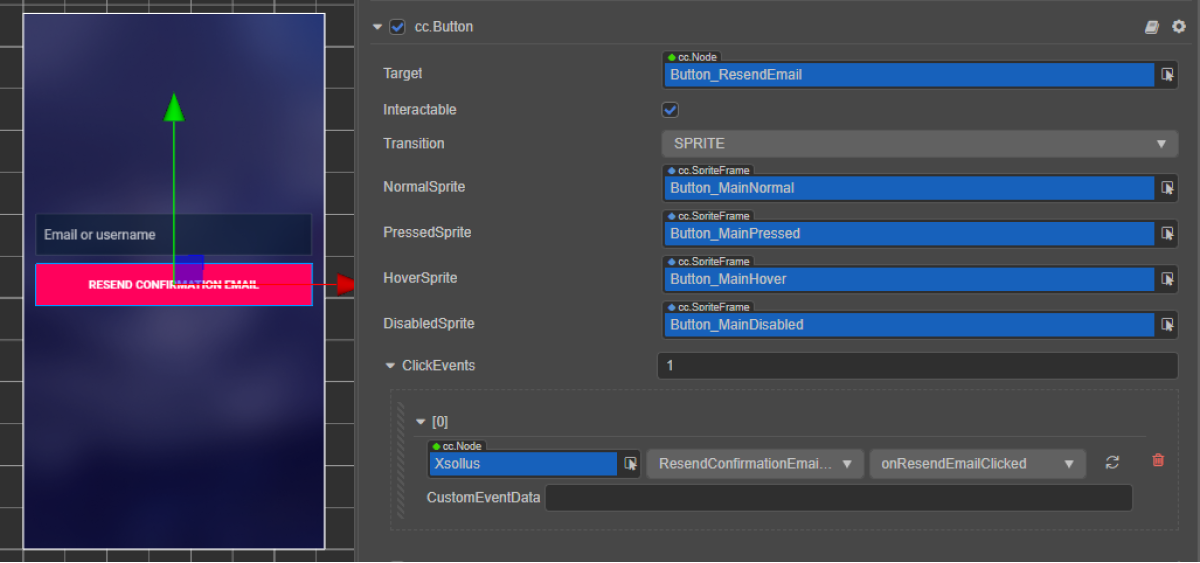The image size is (1200, 563).
Task: Click the Email or username field in preview
Action: (173, 235)
